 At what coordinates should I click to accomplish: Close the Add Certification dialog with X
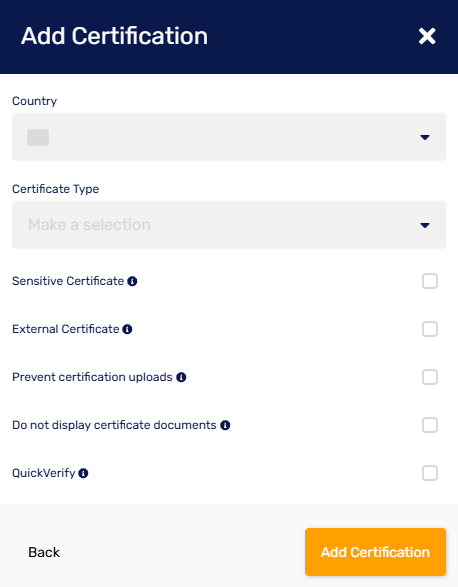coord(427,36)
